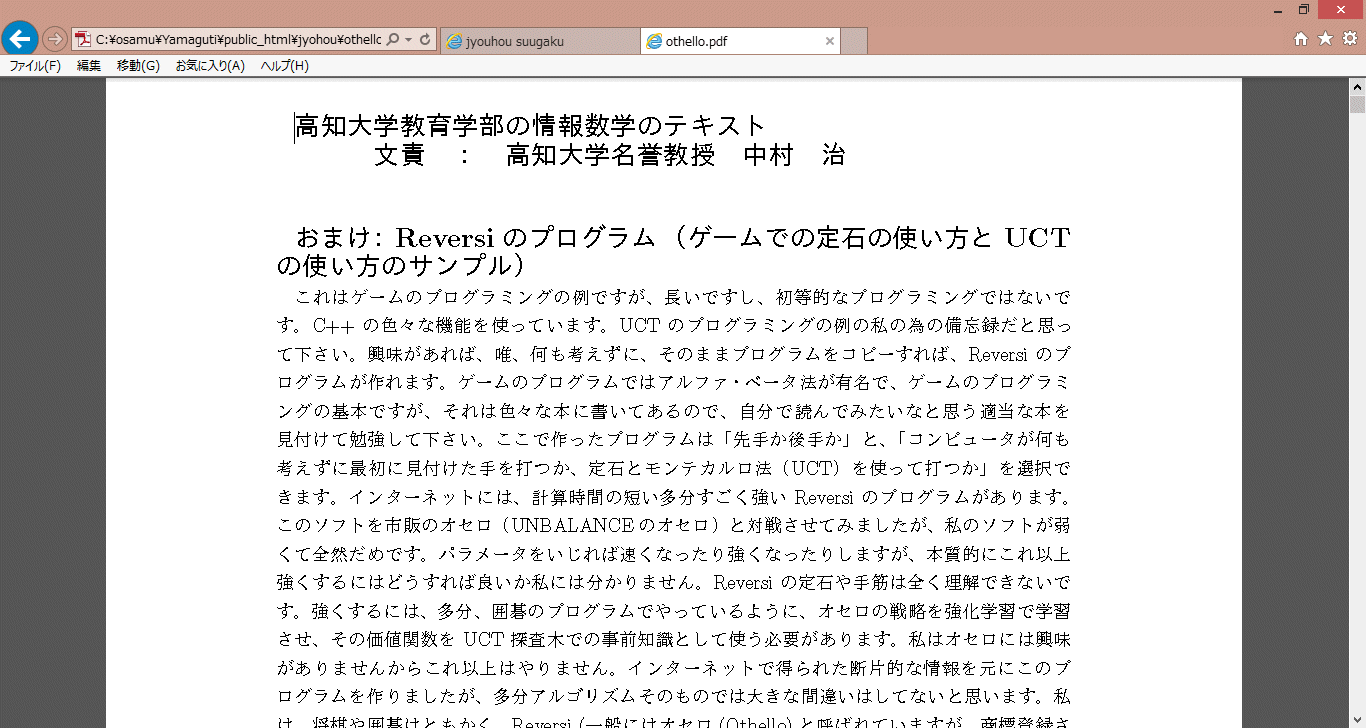
Task: Open the 編集 menu
Action: pyautogui.click(x=89, y=66)
